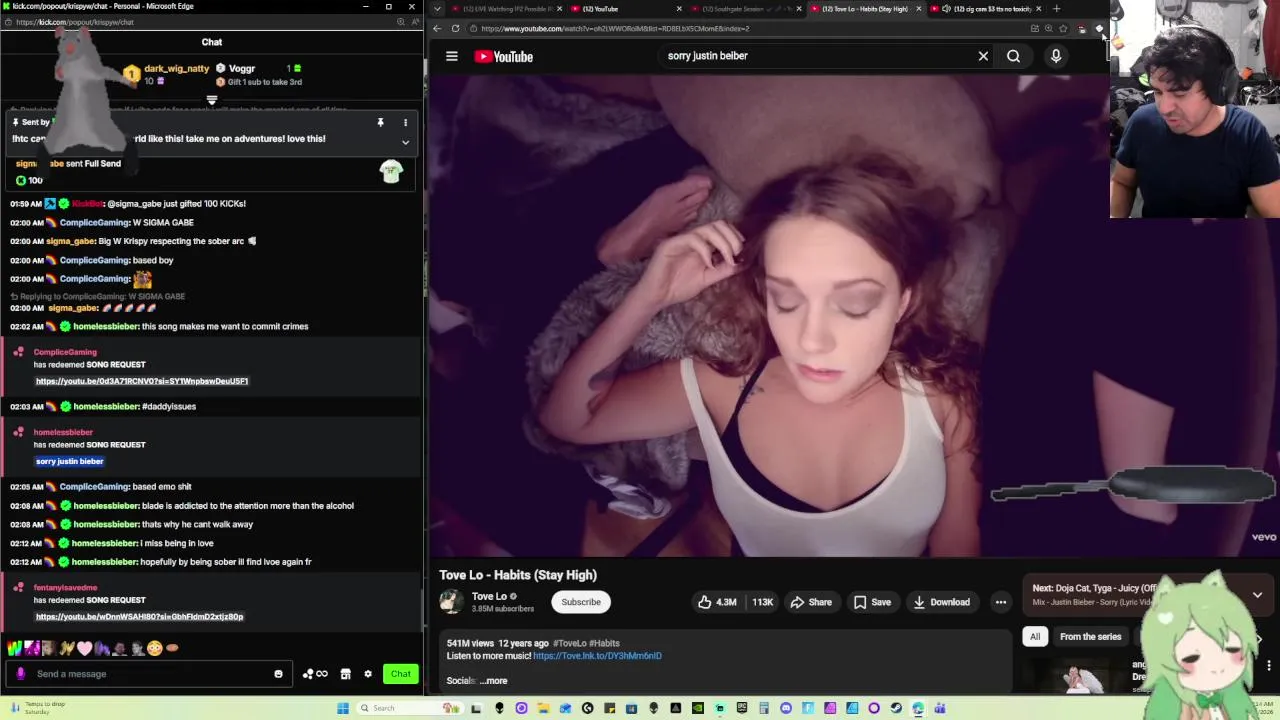Expand the Next: Doja Cat playlist panel
This screenshot has width=1280, height=720.
pyautogui.click(x=1257, y=594)
